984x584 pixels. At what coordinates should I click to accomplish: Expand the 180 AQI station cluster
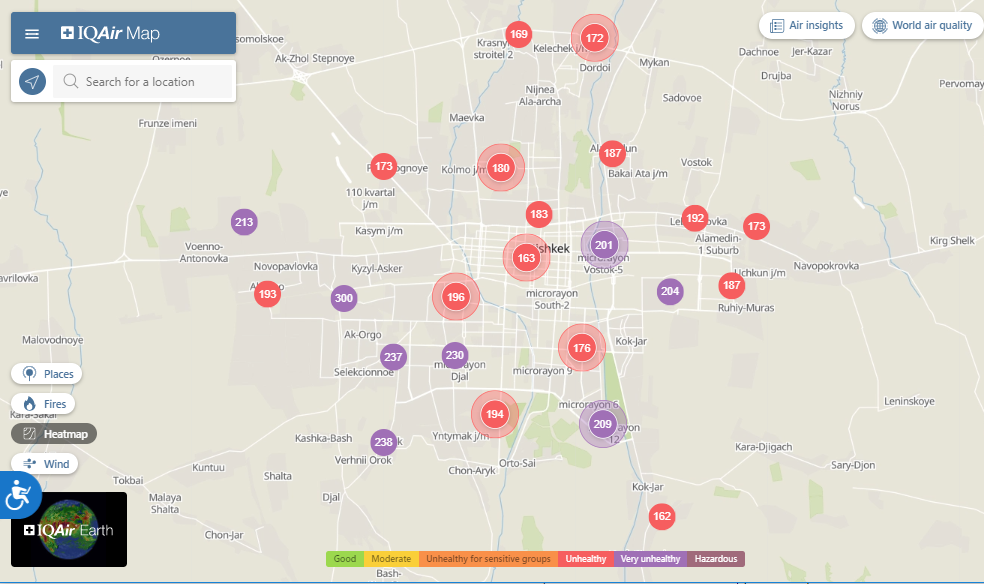(x=501, y=168)
